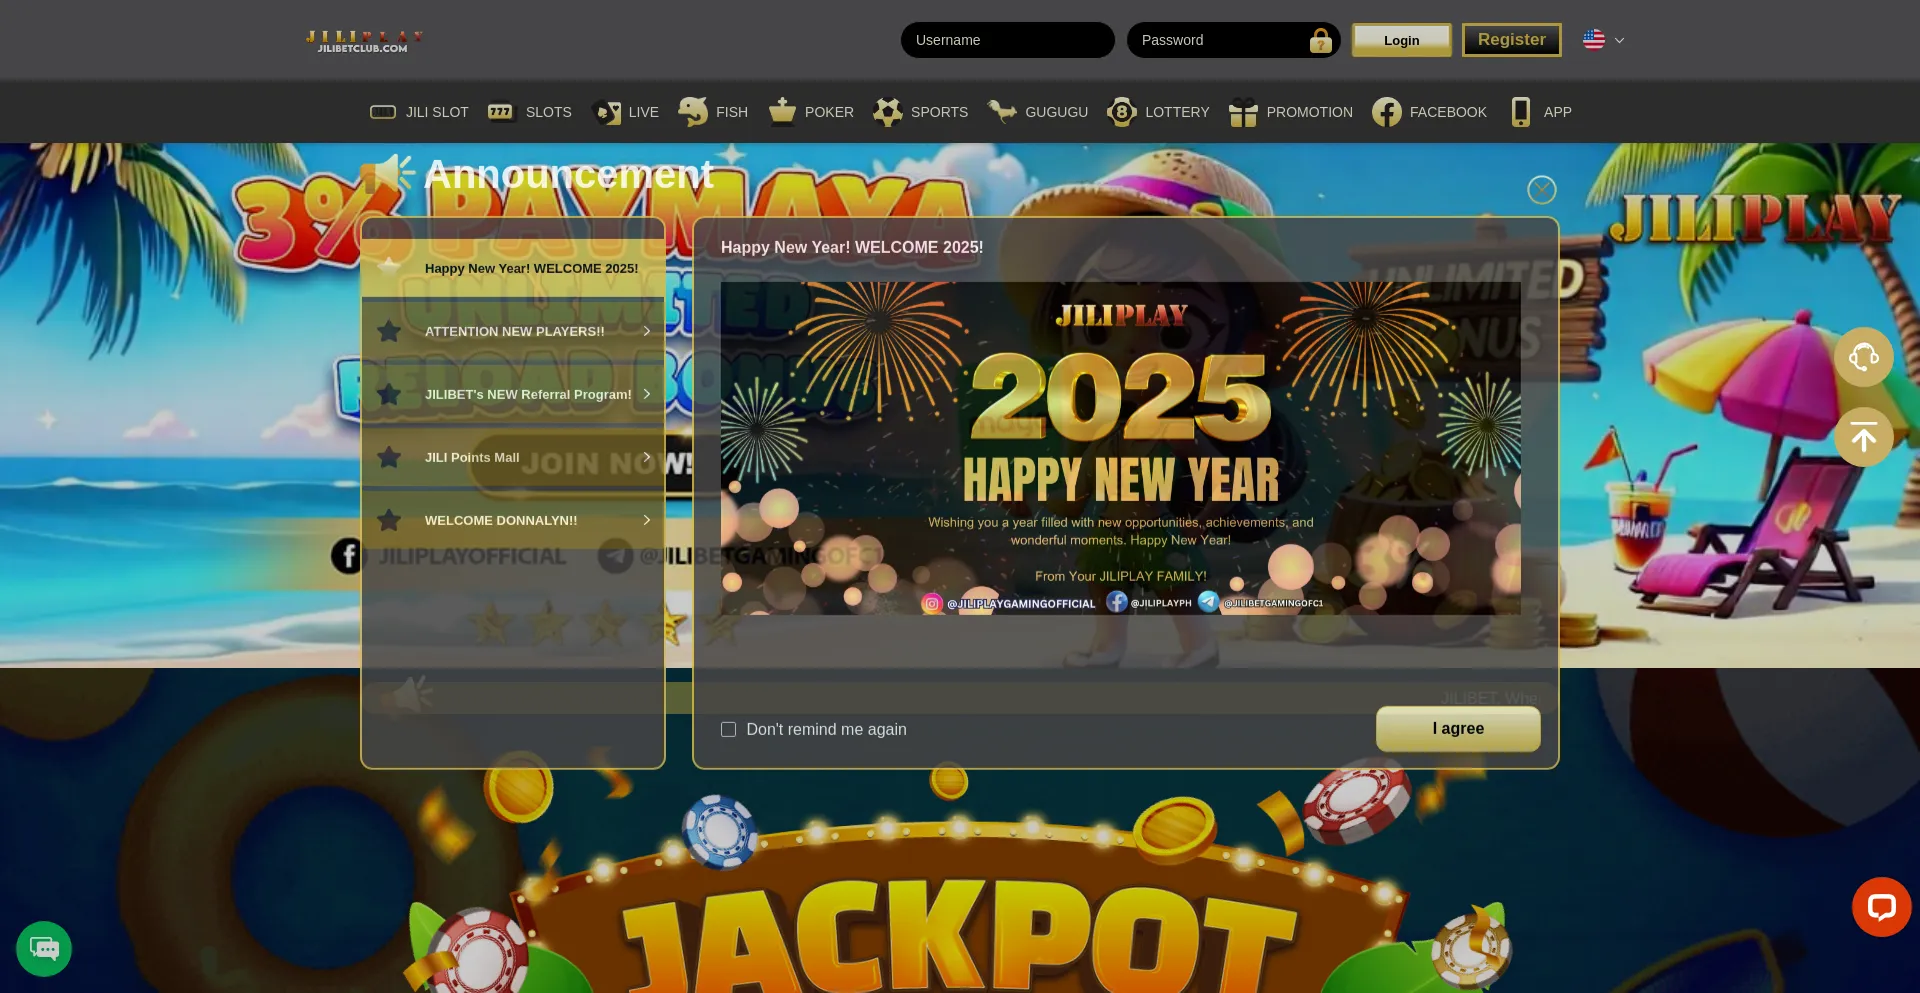Click star icon beside WELCOME DONNALYN
This screenshot has width=1920, height=993.
pos(389,520)
